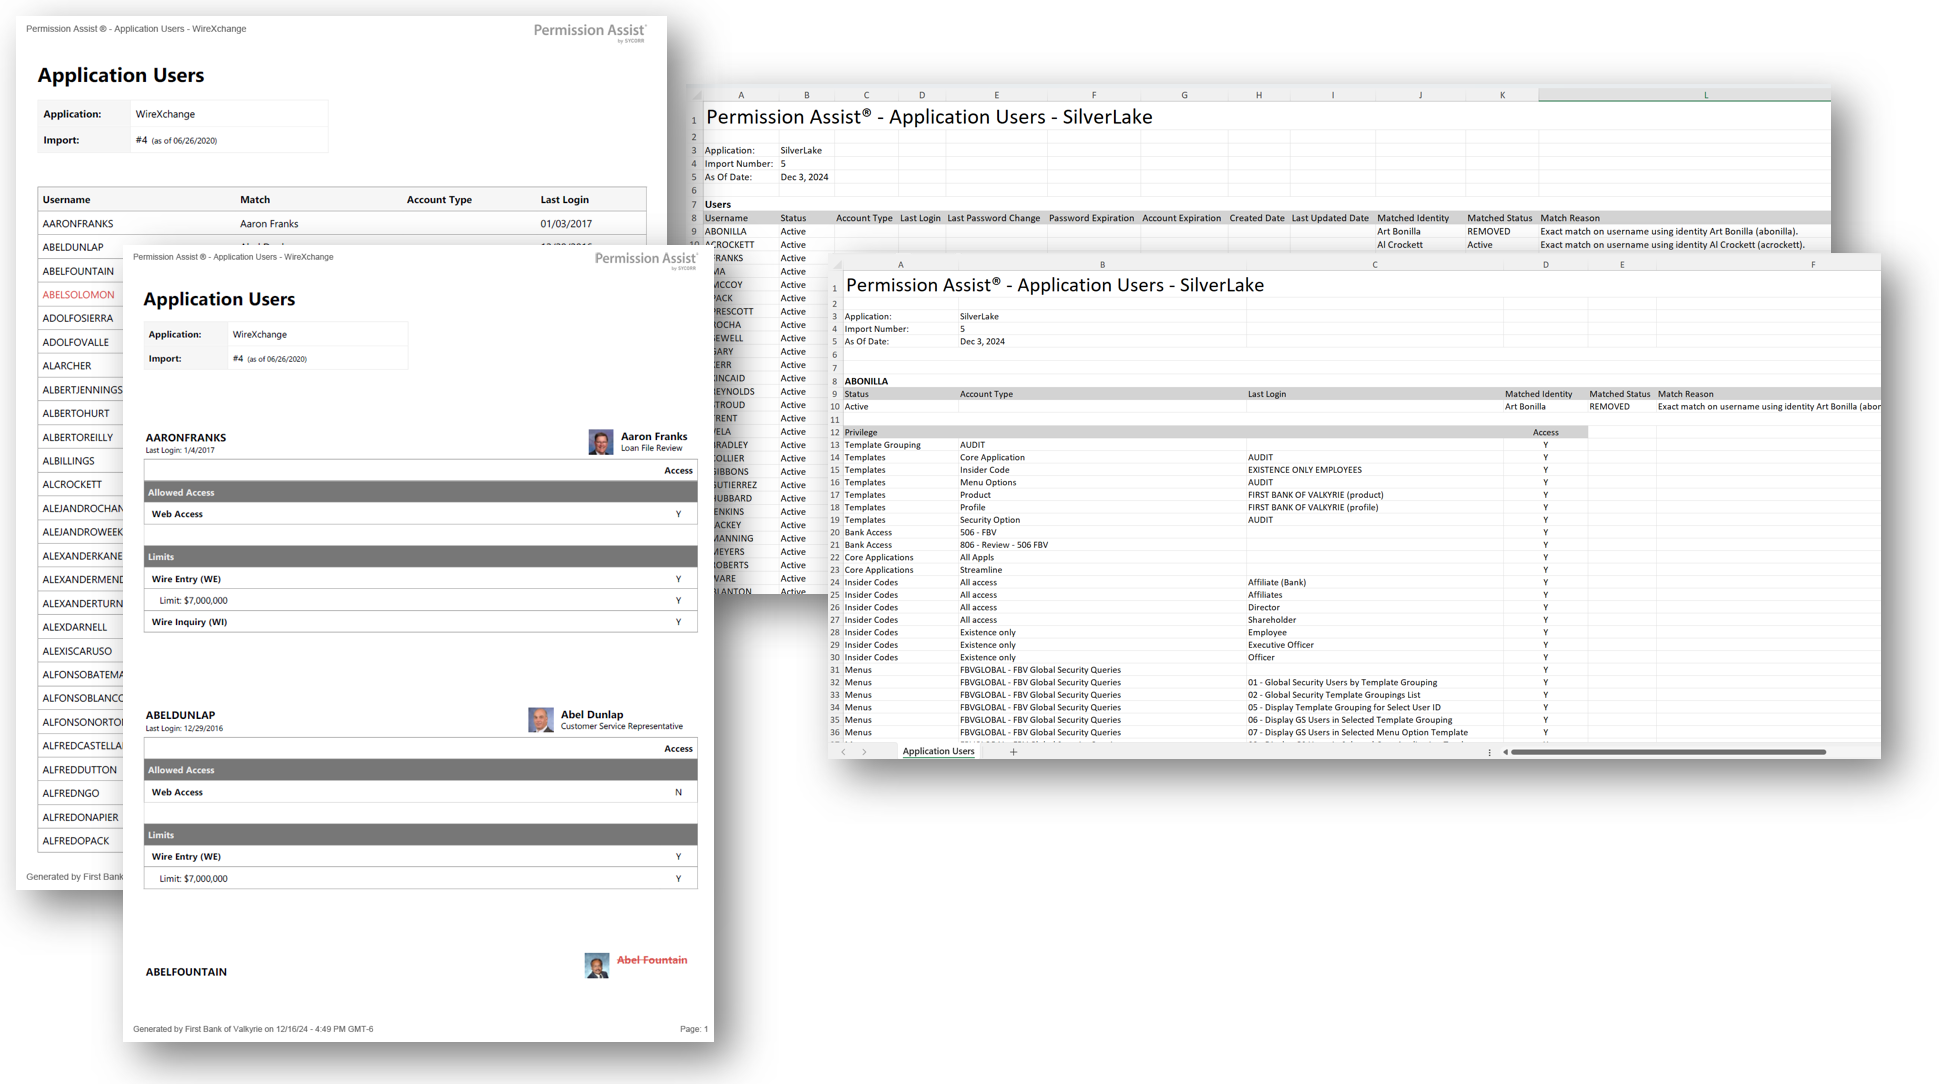Click the struck-through Abel Fountain name
The image size is (1939, 1084).
pyautogui.click(x=651, y=960)
